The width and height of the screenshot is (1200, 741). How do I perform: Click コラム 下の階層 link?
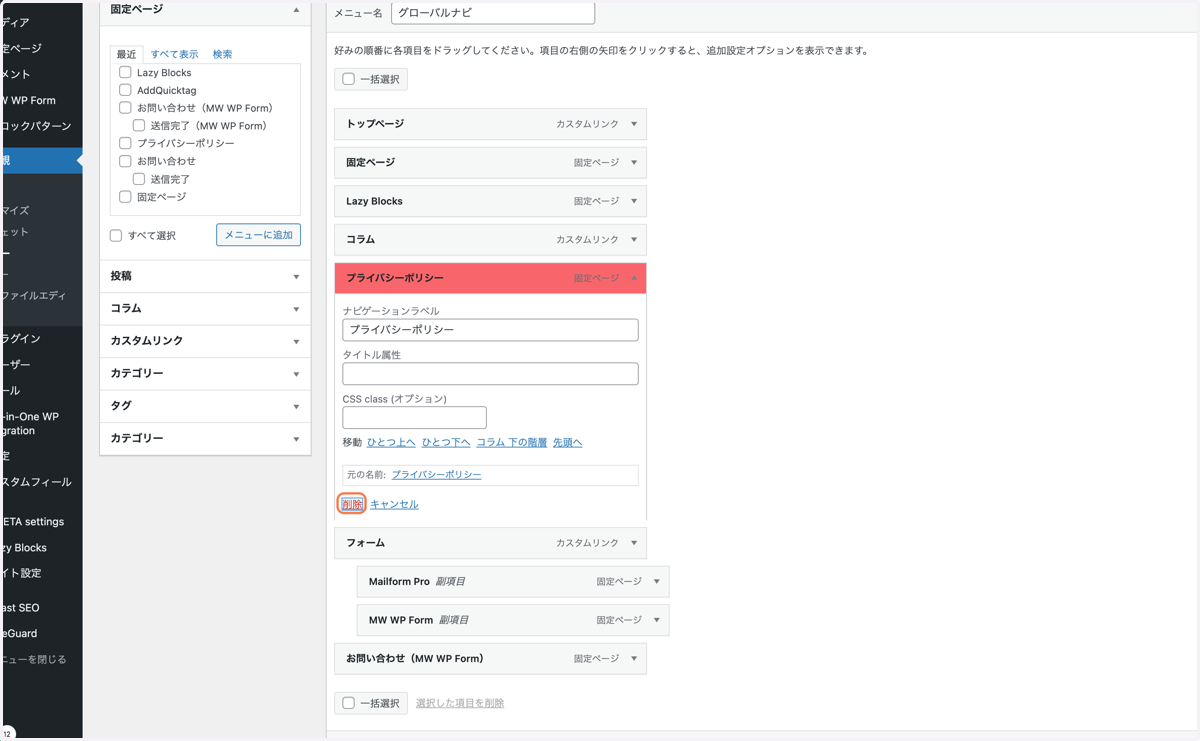(512, 442)
